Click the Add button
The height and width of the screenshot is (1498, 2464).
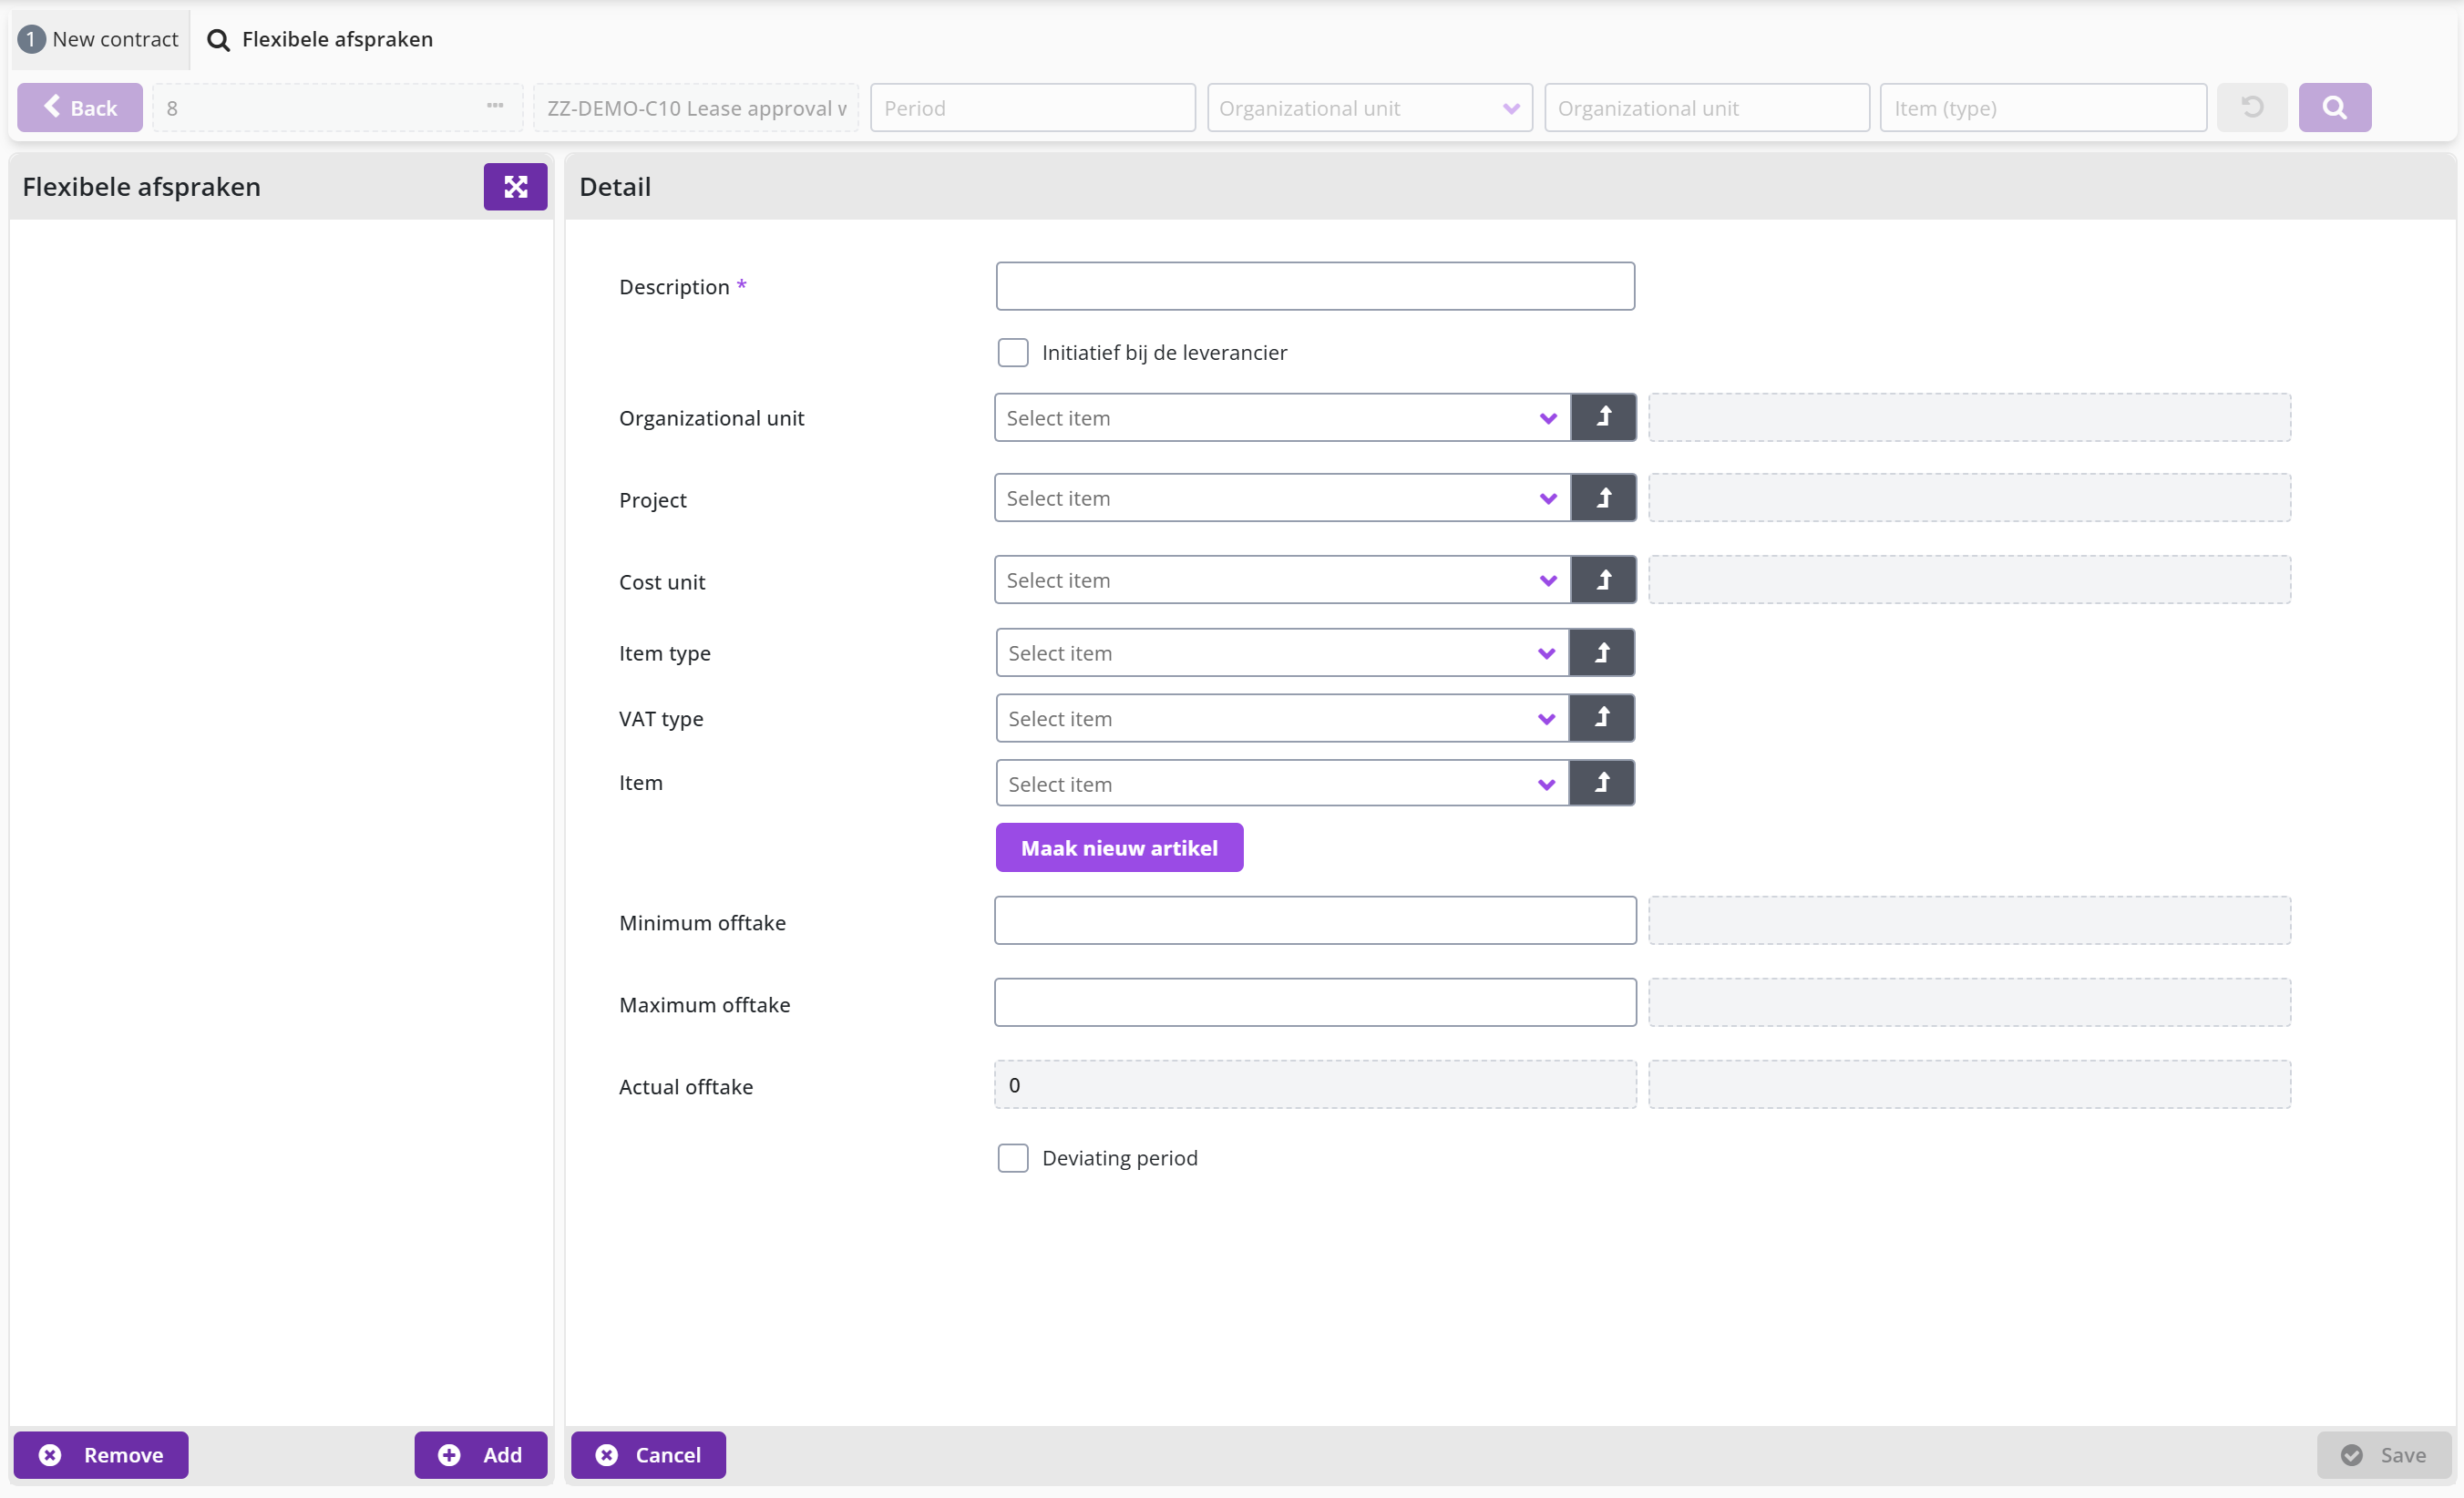point(480,1454)
